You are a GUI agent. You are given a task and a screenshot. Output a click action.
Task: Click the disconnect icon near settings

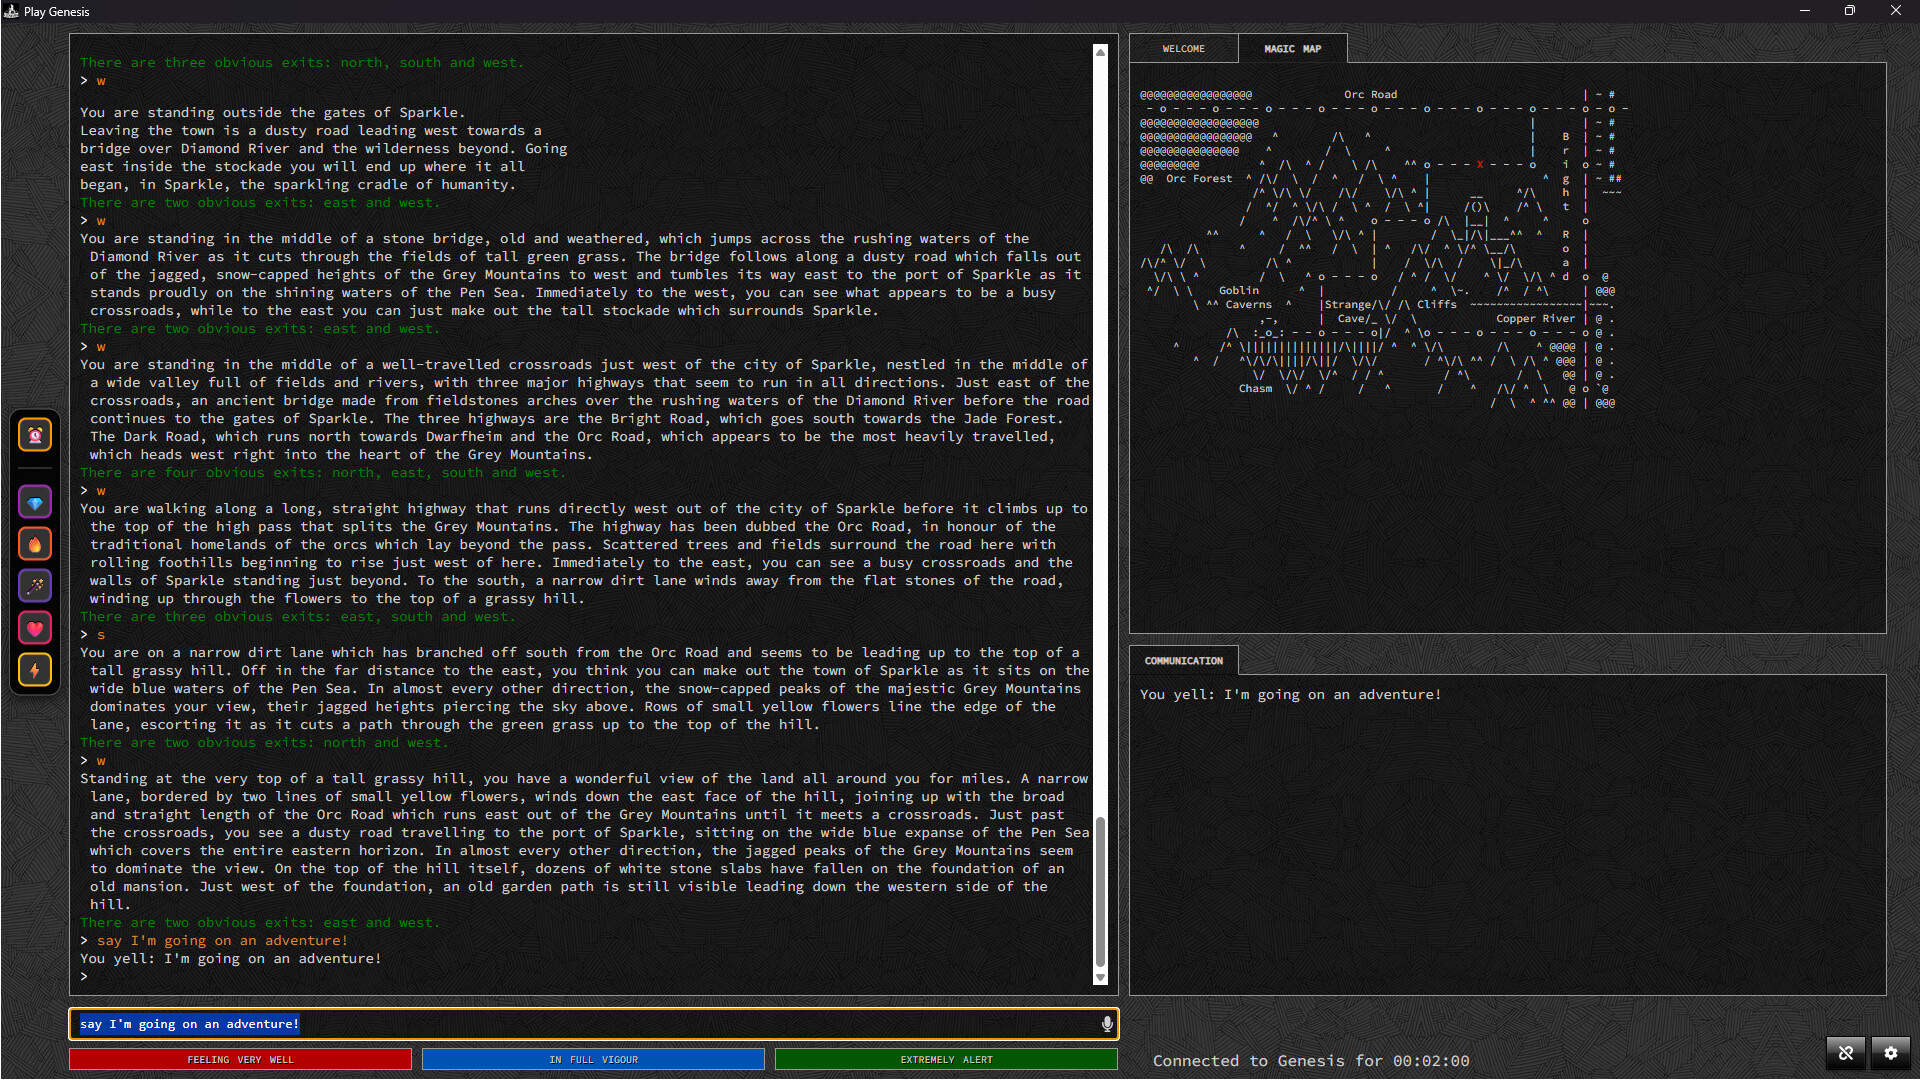(1846, 1053)
